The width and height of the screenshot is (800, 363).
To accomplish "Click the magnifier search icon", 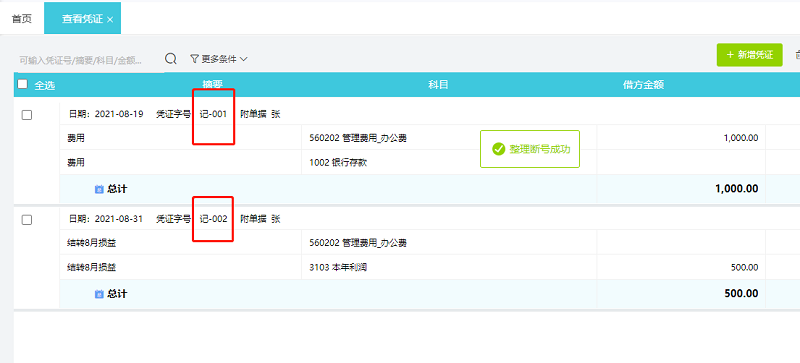I will (x=171, y=59).
